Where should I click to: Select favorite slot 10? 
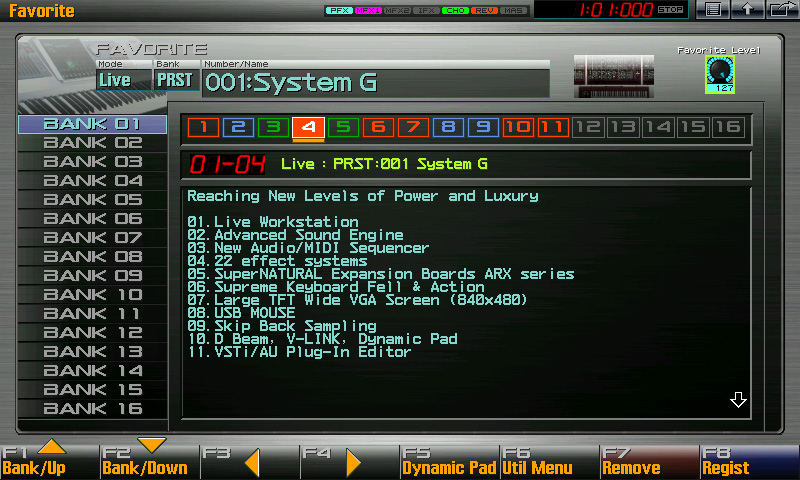[x=518, y=127]
